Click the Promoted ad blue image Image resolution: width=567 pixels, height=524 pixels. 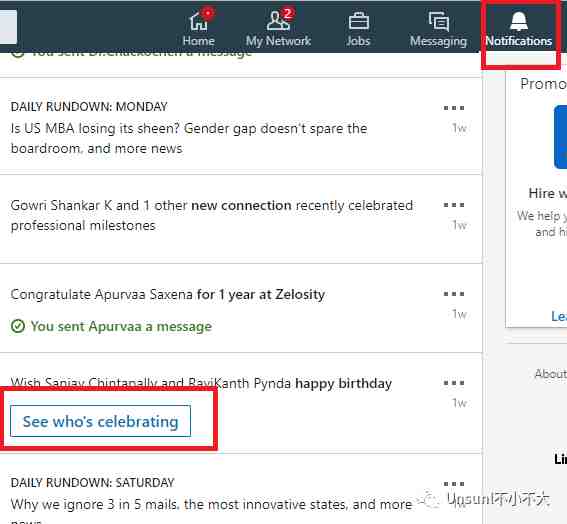click(x=560, y=137)
